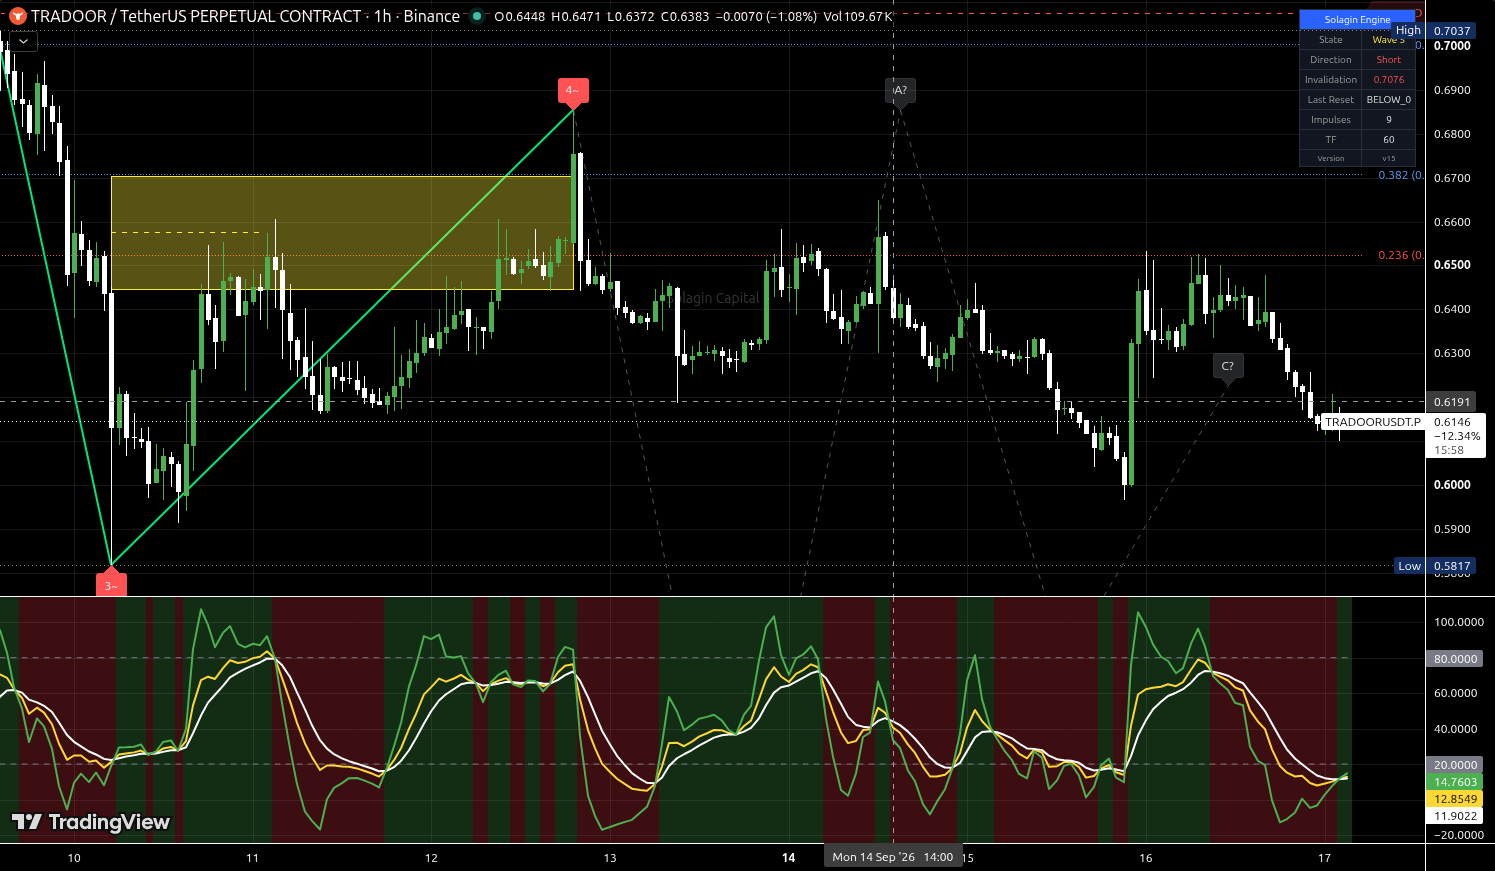Select the gray A? projection label
Screen dimensions: 1495x871
click(x=900, y=91)
